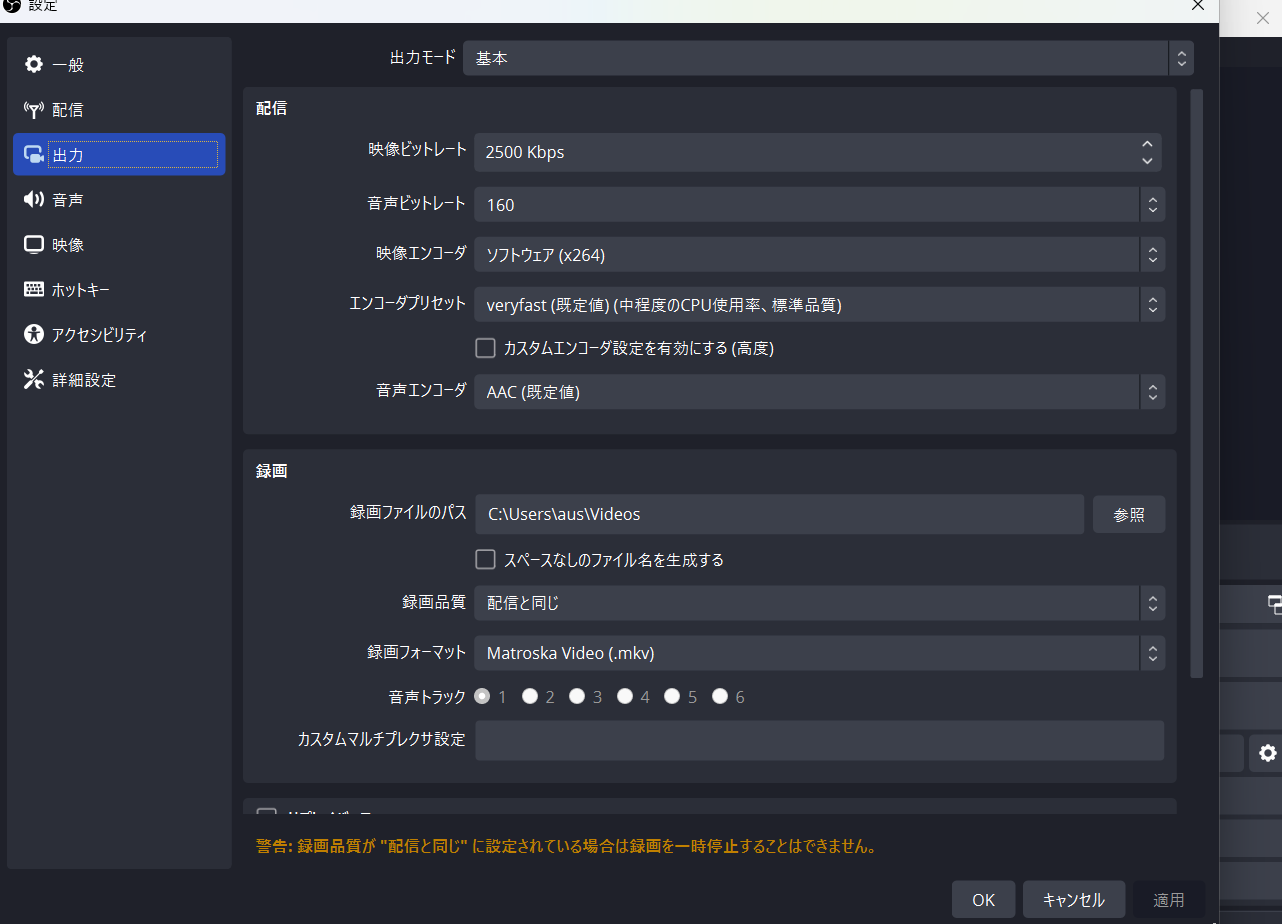Image resolution: width=1282 pixels, height=924 pixels.
Task: Open the 音声エンコーダ dropdown
Action: tap(819, 392)
